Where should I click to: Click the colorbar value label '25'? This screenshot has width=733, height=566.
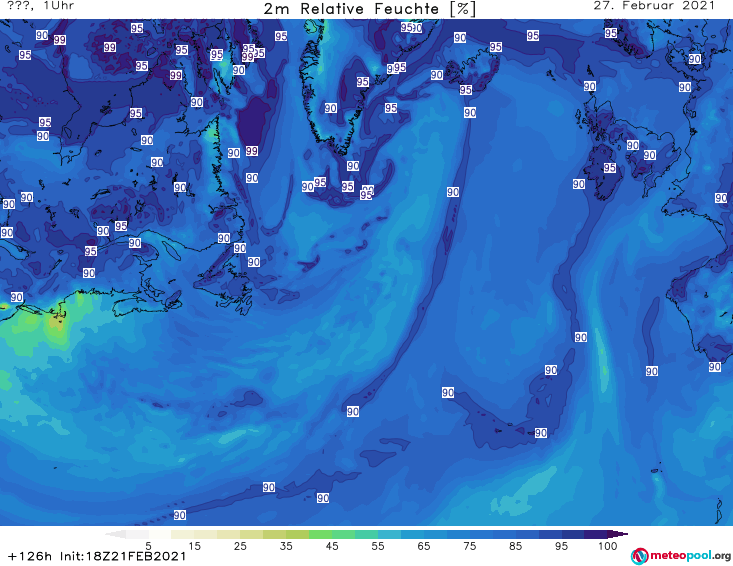[x=240, y=546]
